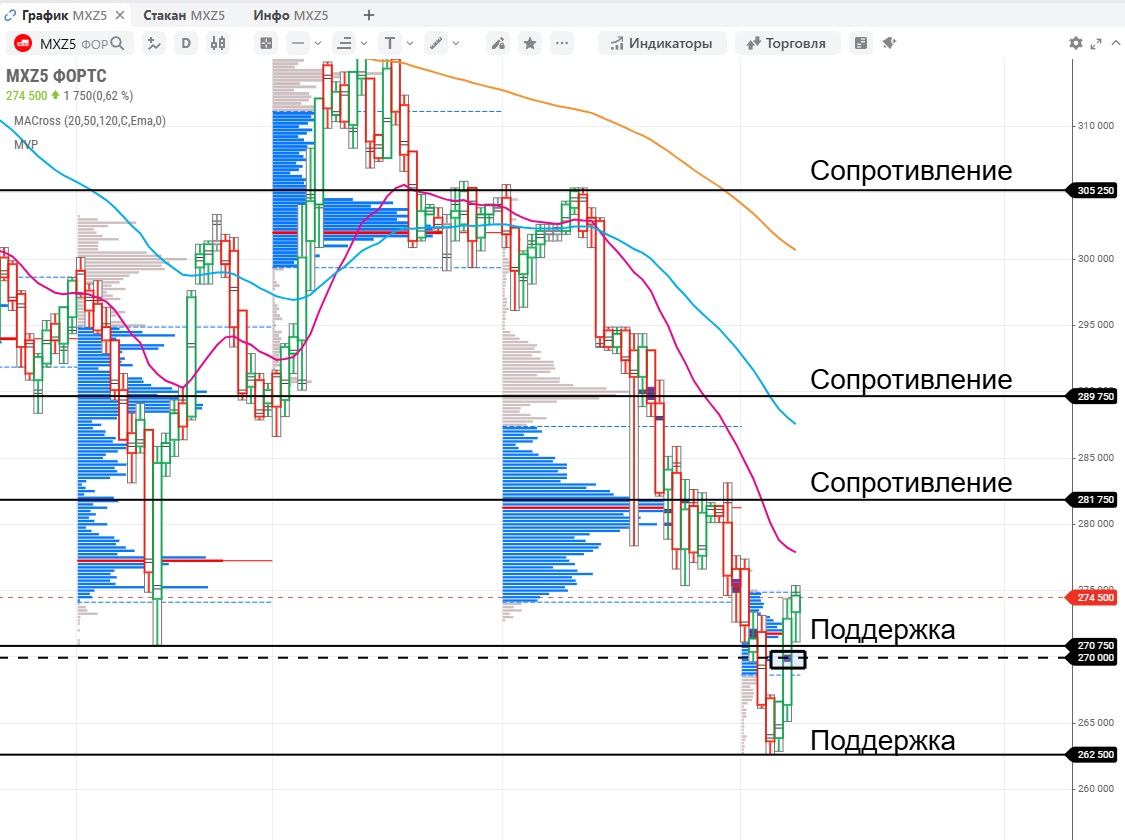Click the star favorites icon
Image resolution: width=1125 pixels, height=840 pixels.
point(530,43)
